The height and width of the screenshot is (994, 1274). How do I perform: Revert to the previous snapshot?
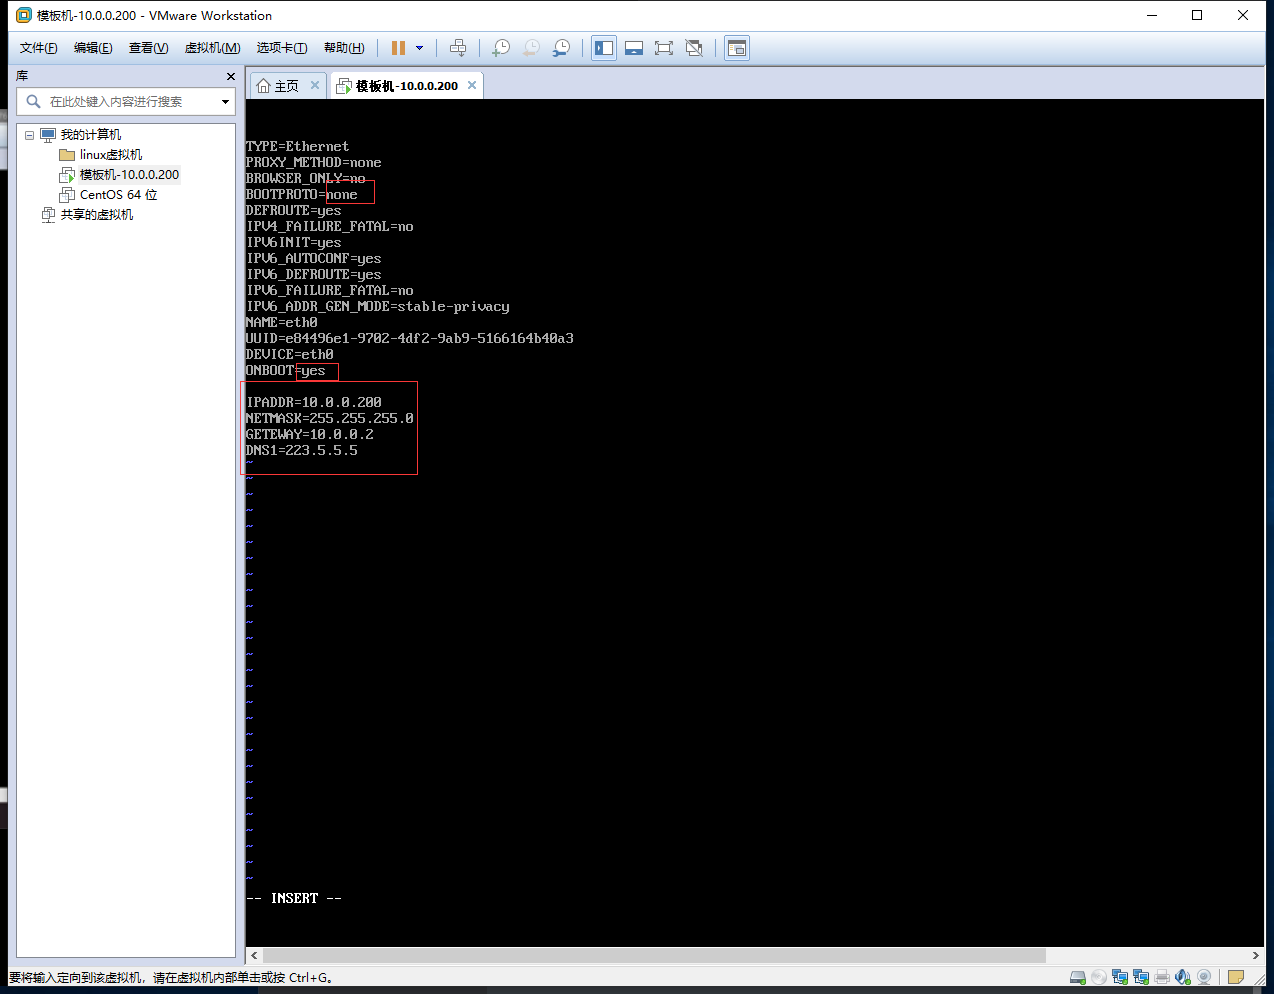531,48
